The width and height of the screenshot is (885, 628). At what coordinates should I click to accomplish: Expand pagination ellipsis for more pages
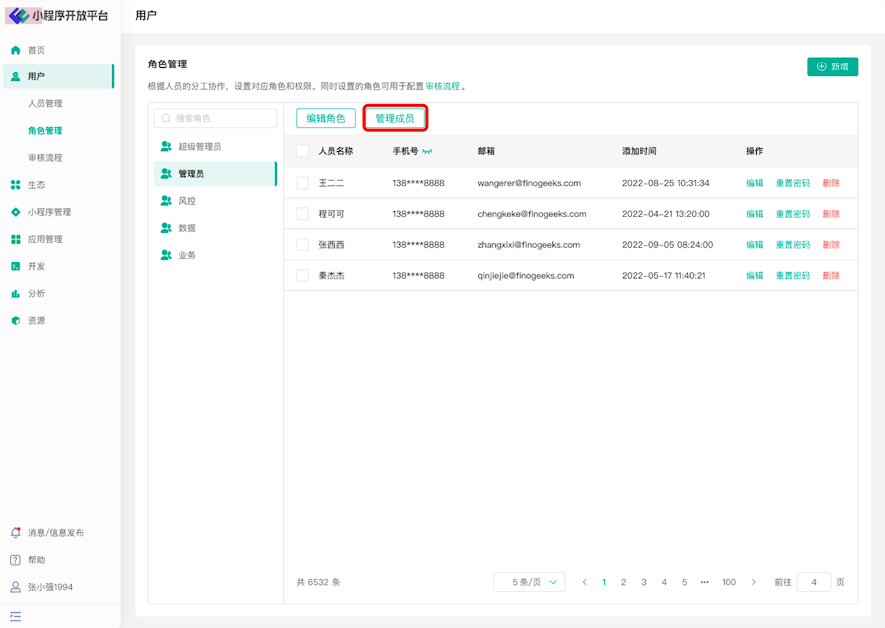(705, 582)
